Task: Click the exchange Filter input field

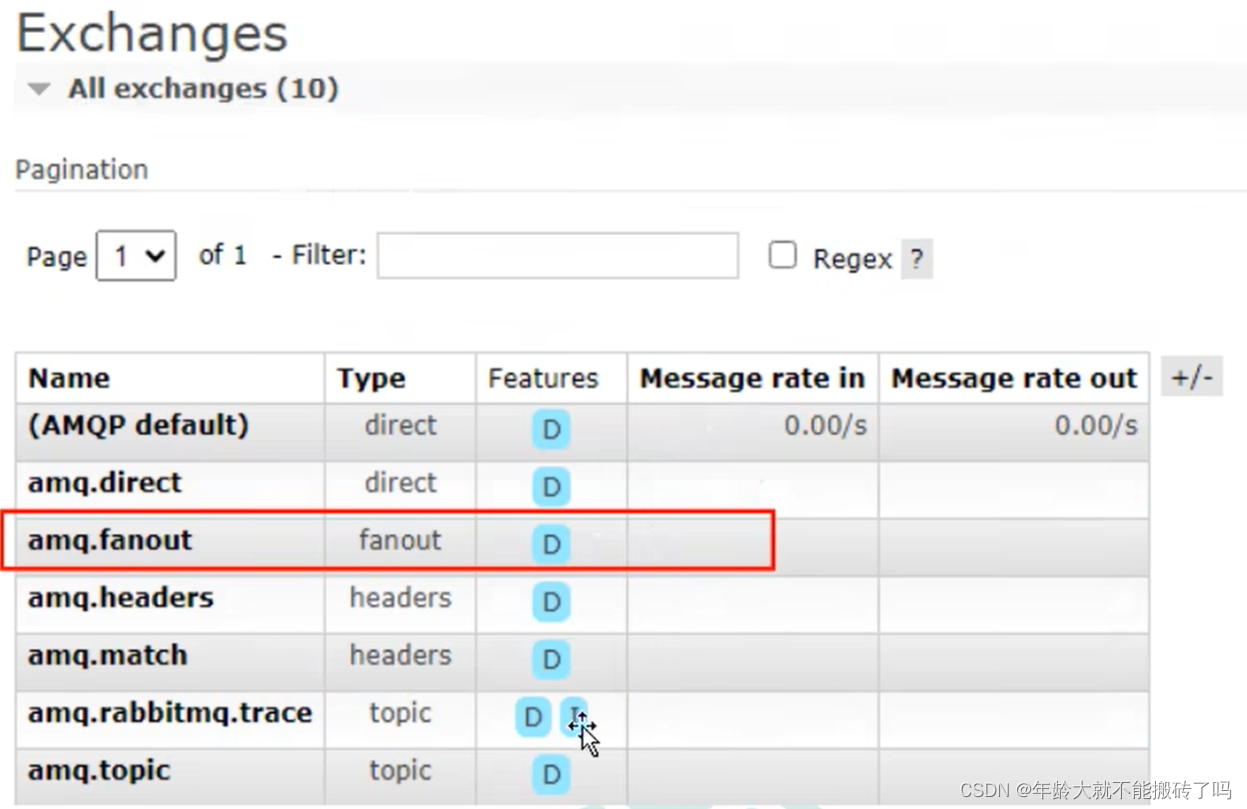Action: coord(558,256)
